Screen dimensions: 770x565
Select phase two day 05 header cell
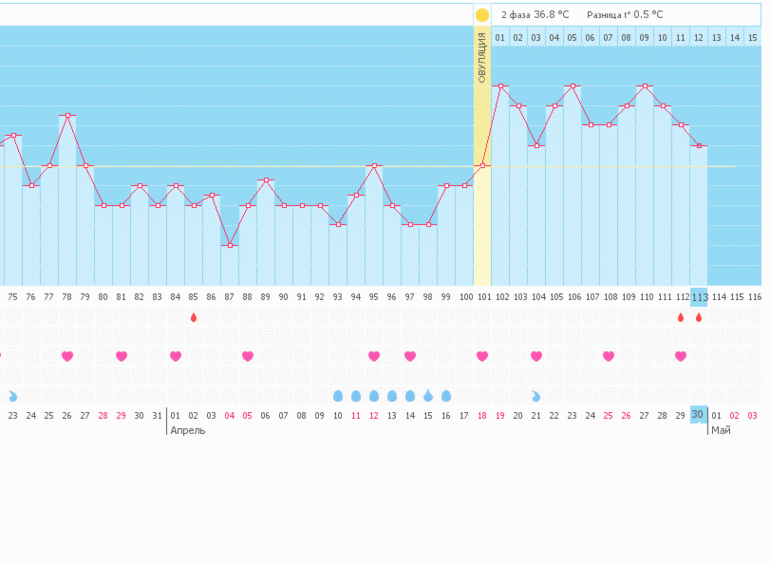(572, 38)
